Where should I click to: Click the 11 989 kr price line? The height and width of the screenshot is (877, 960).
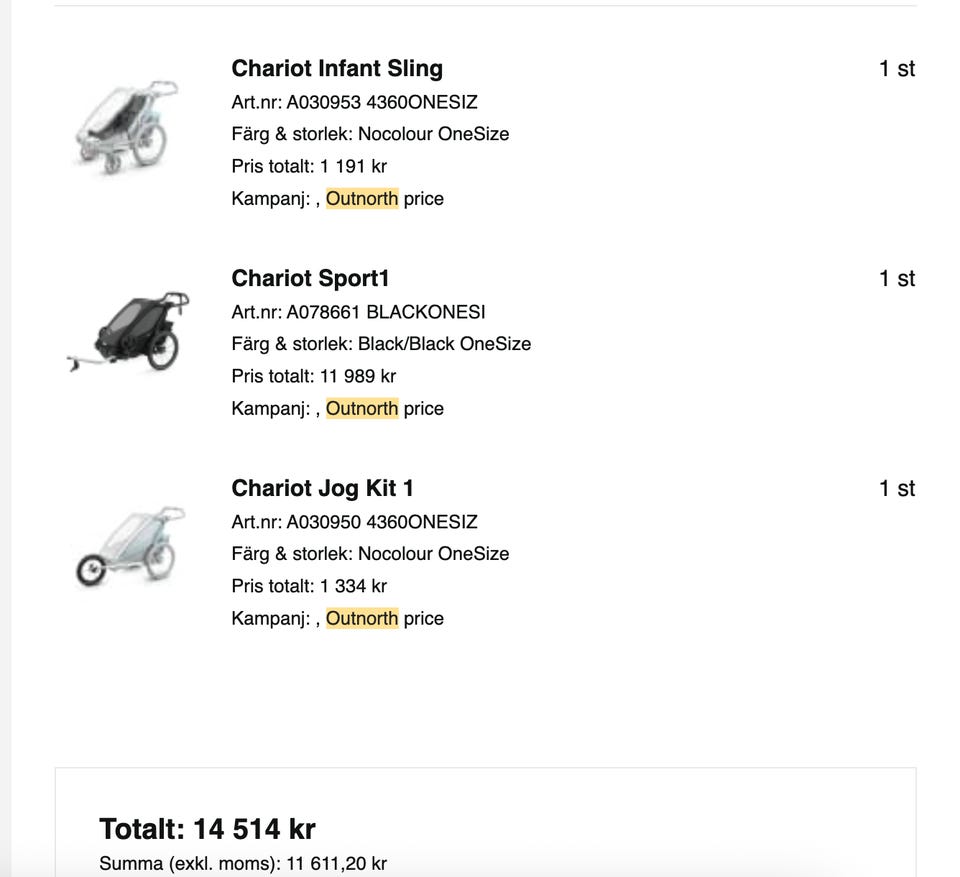point(313,376)
